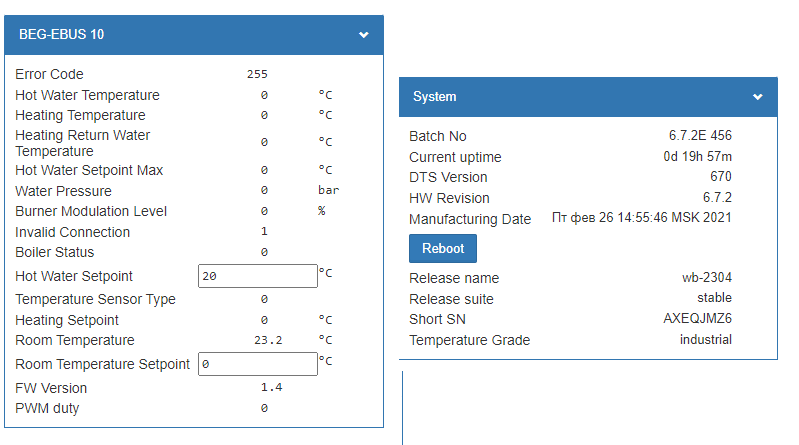Screen dimensions: 799x445
Task: Collapse the BEG-EBUS 10 panel chevron
Action: (x=364, y=35)
